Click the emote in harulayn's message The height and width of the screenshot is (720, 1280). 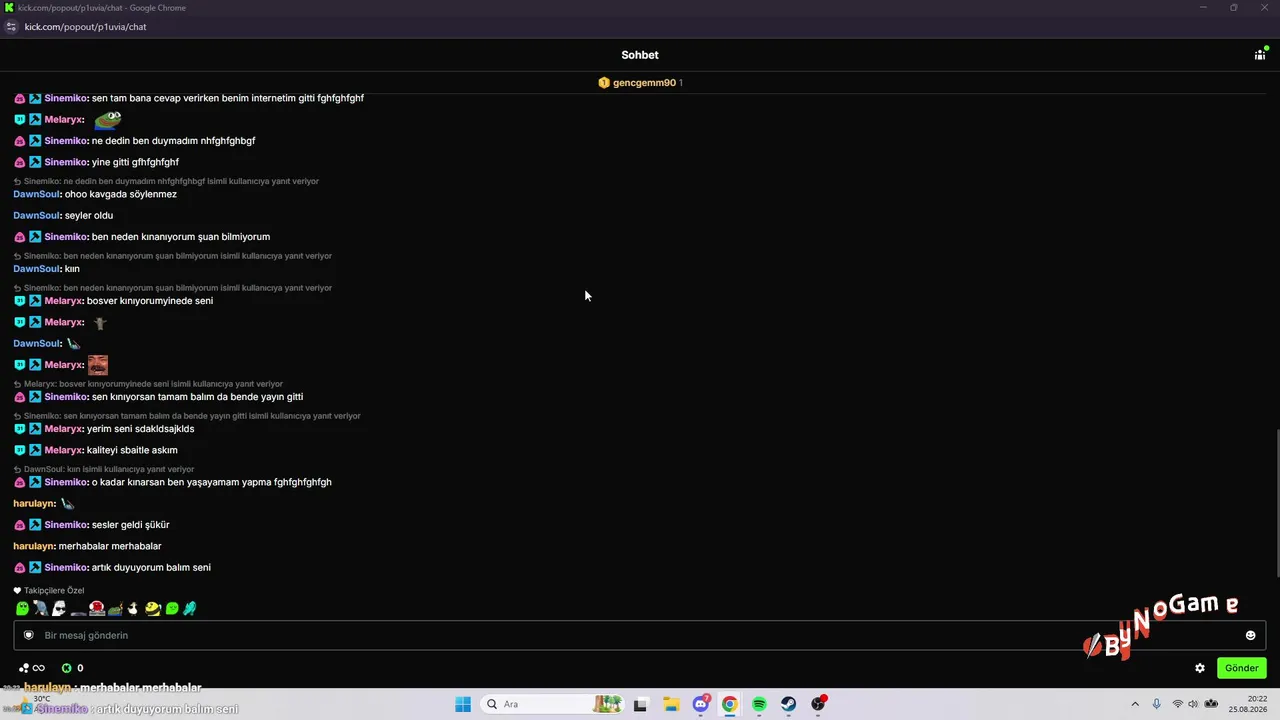click(67, 504)
